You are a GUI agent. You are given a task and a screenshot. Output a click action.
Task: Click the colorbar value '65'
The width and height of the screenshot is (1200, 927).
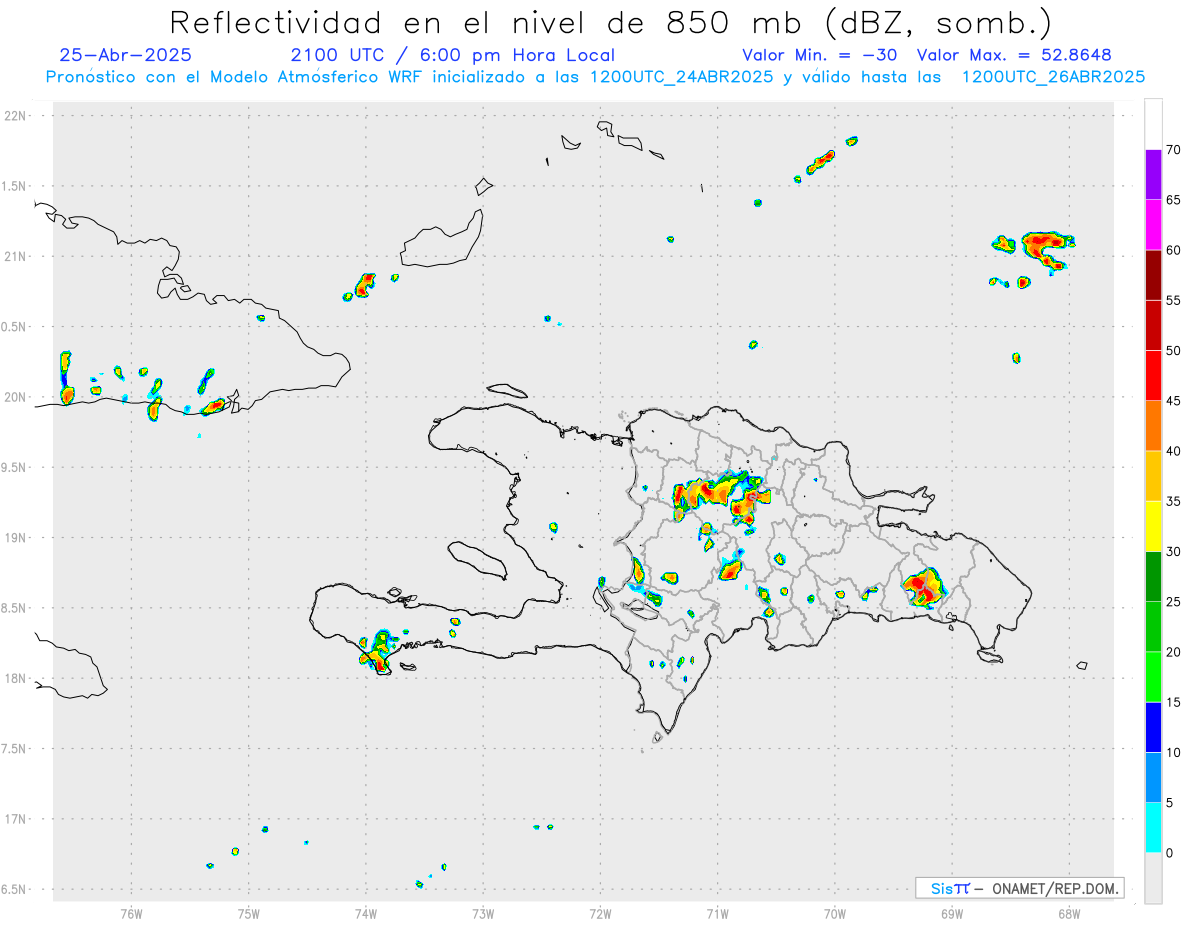pyautogui.click(x=1174, y=200)
